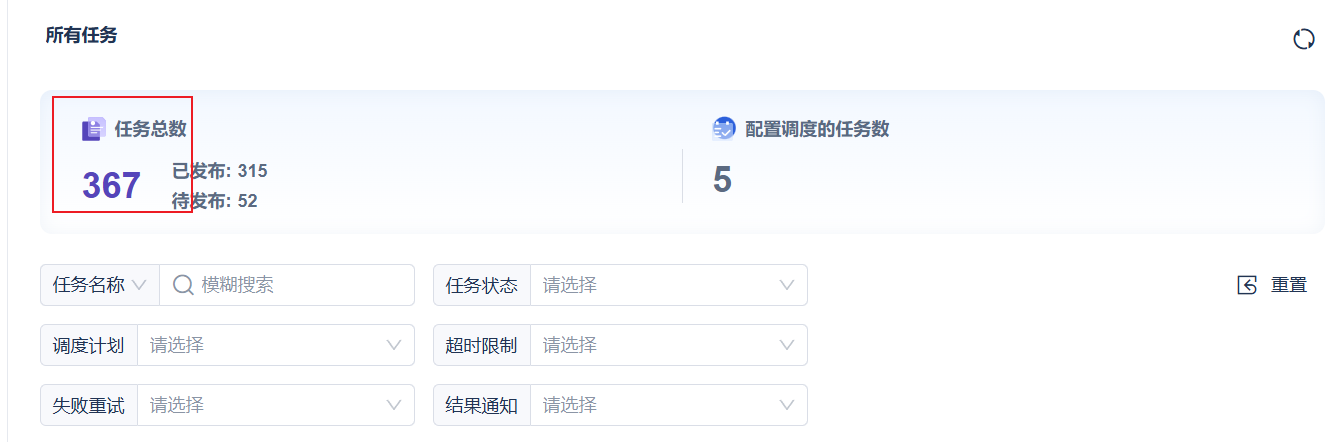Click the 待发布: 52 pending count
1343x442 pixels.
(215, 201)
